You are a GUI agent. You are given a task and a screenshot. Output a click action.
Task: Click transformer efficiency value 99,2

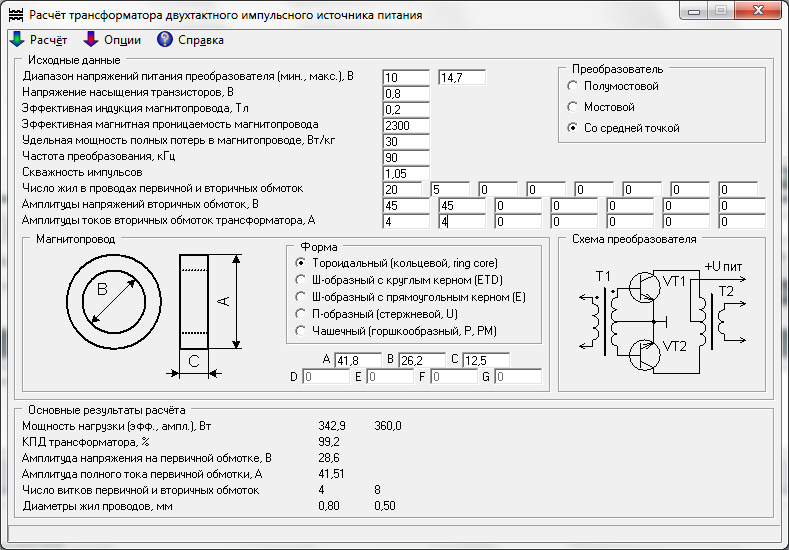pos(329,442)
